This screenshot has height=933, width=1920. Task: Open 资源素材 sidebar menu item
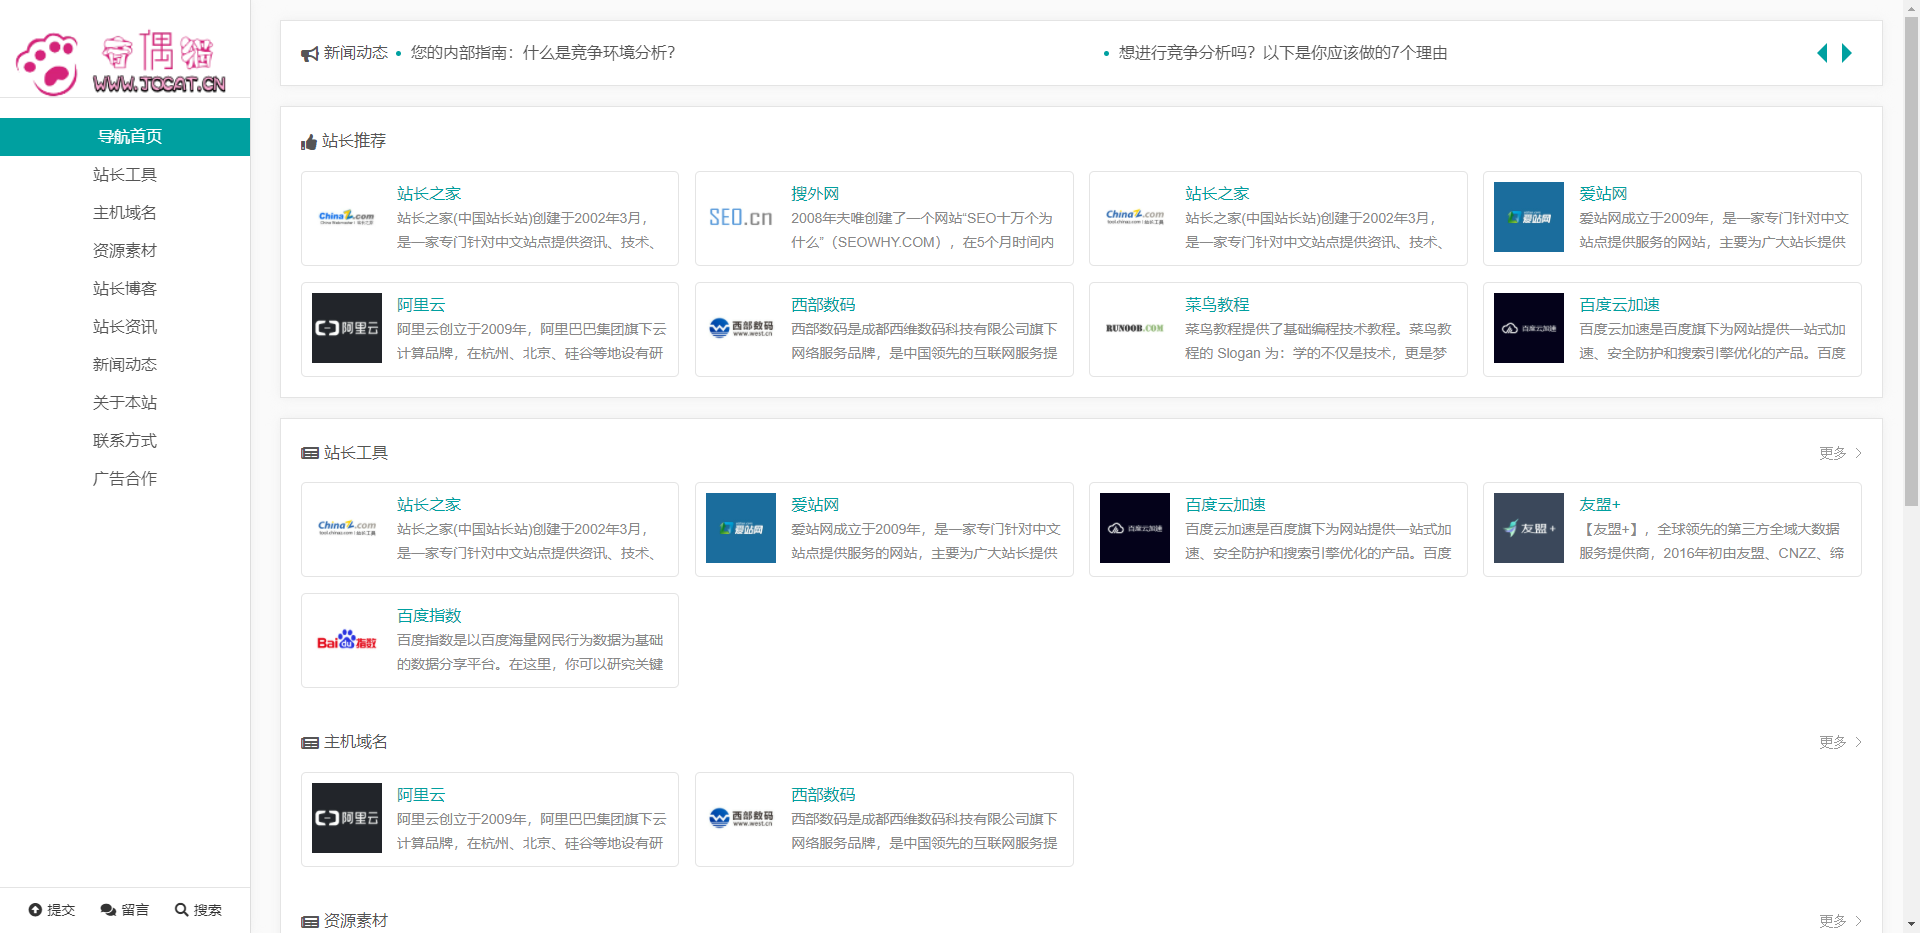click(x=125, y=251)
